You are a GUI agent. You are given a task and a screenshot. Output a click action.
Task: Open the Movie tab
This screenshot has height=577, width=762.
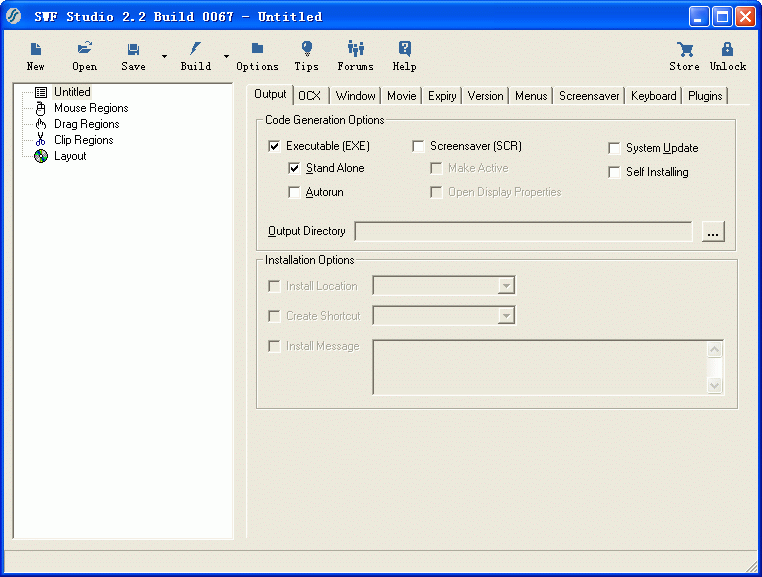pos(401,96)
